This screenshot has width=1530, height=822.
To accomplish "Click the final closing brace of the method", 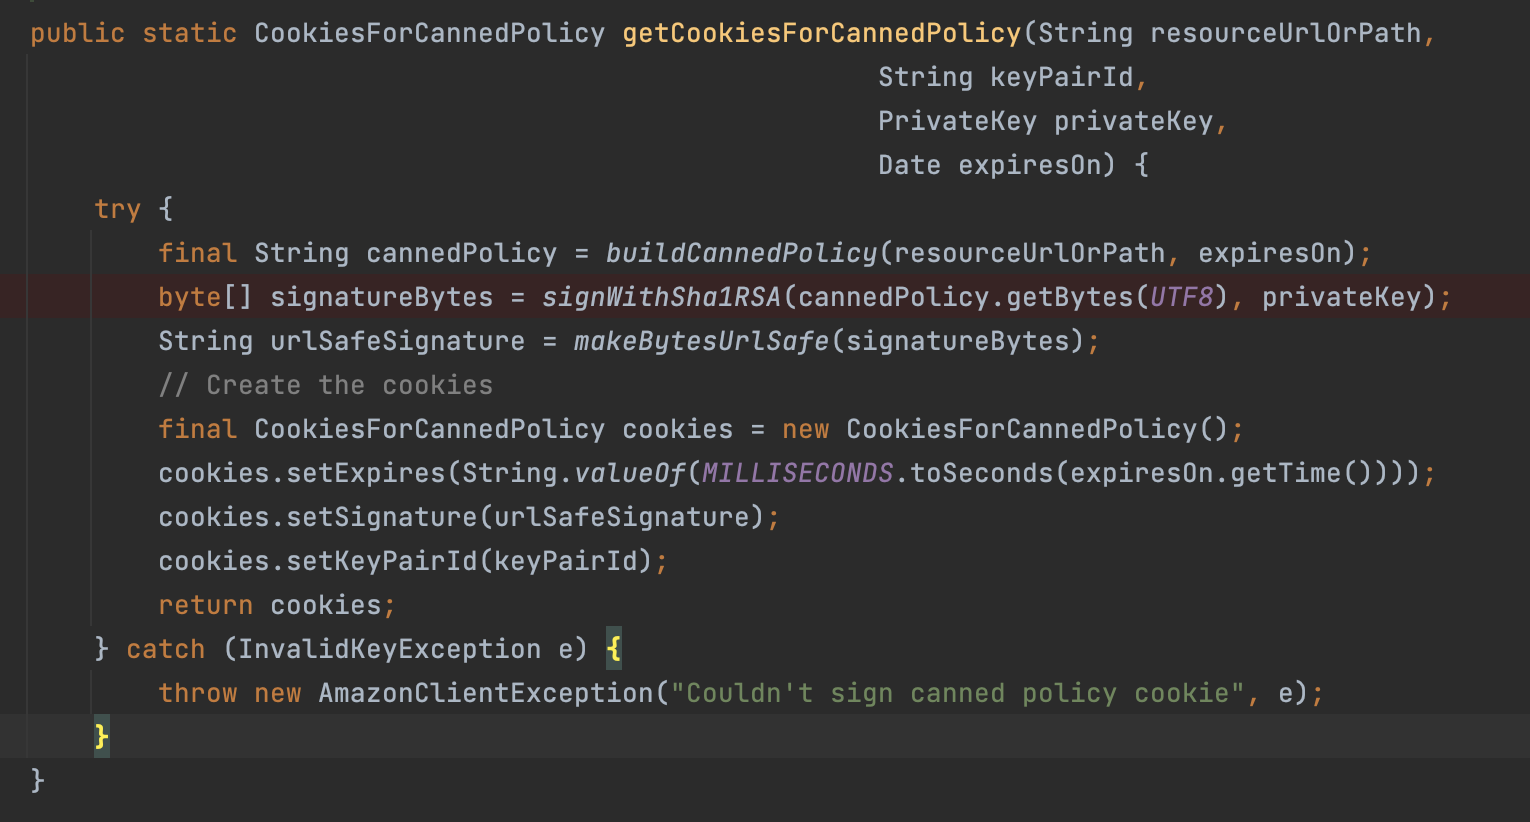I will (38, 780).
